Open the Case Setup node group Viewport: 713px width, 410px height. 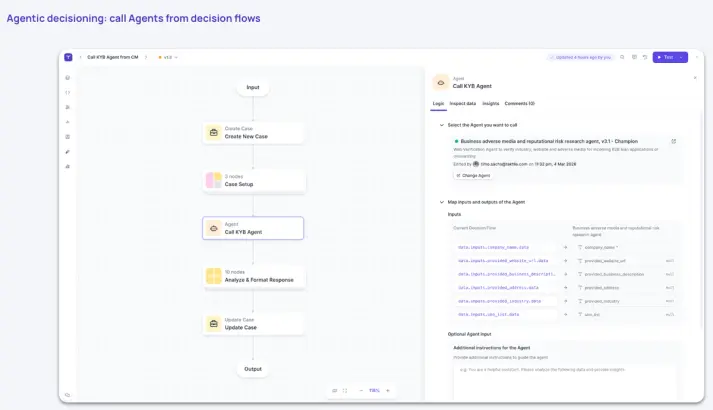click(253, 180)
